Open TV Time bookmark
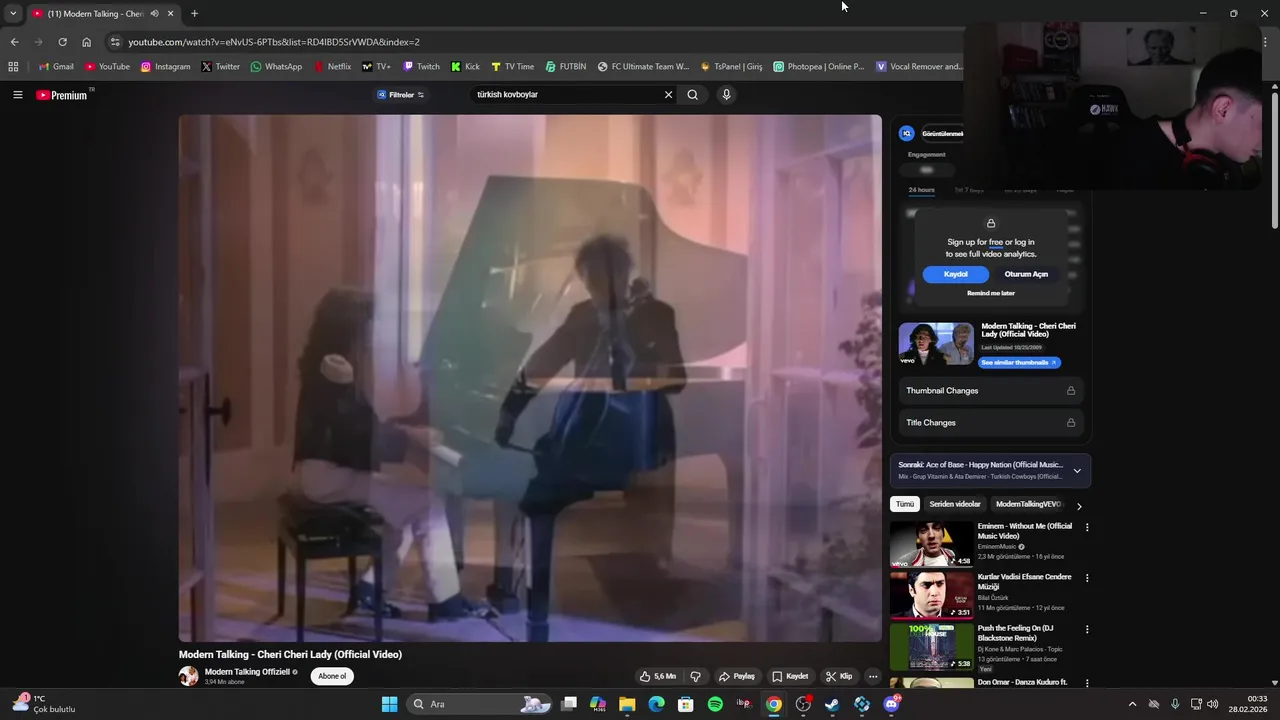The image size is (1280, 720). point(512,66)
